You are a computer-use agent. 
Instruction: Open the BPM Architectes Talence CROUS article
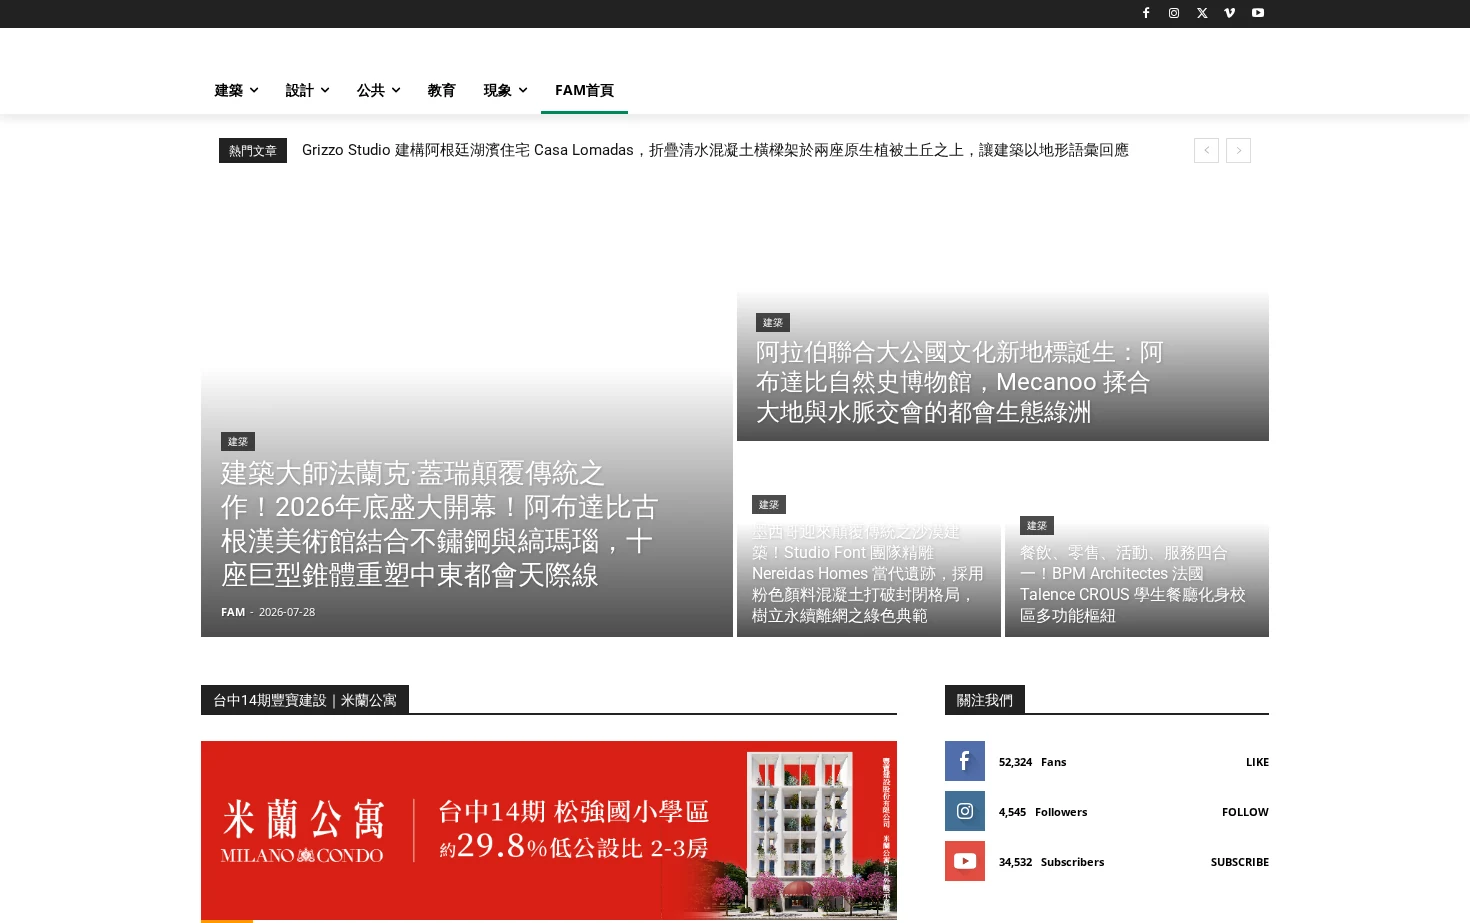pyautogui.click(x=1133, y=584)
